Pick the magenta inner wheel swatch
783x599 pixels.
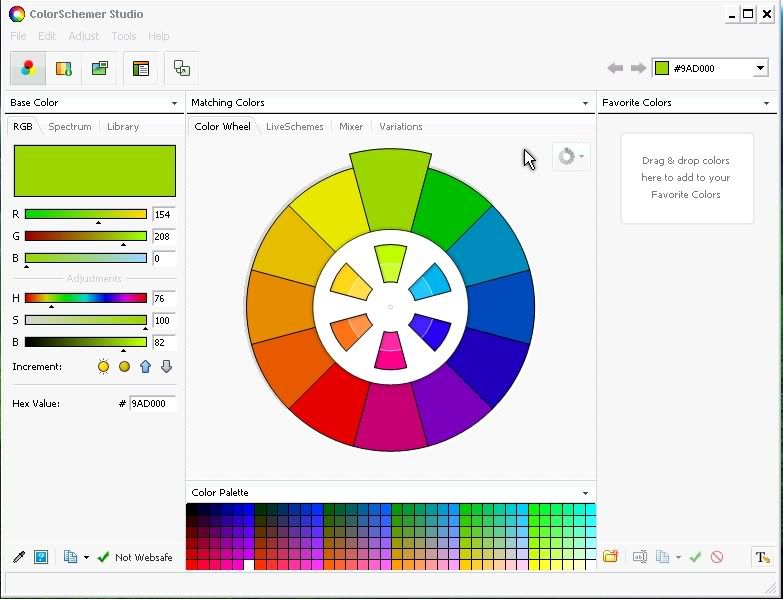tap(391, 350)
